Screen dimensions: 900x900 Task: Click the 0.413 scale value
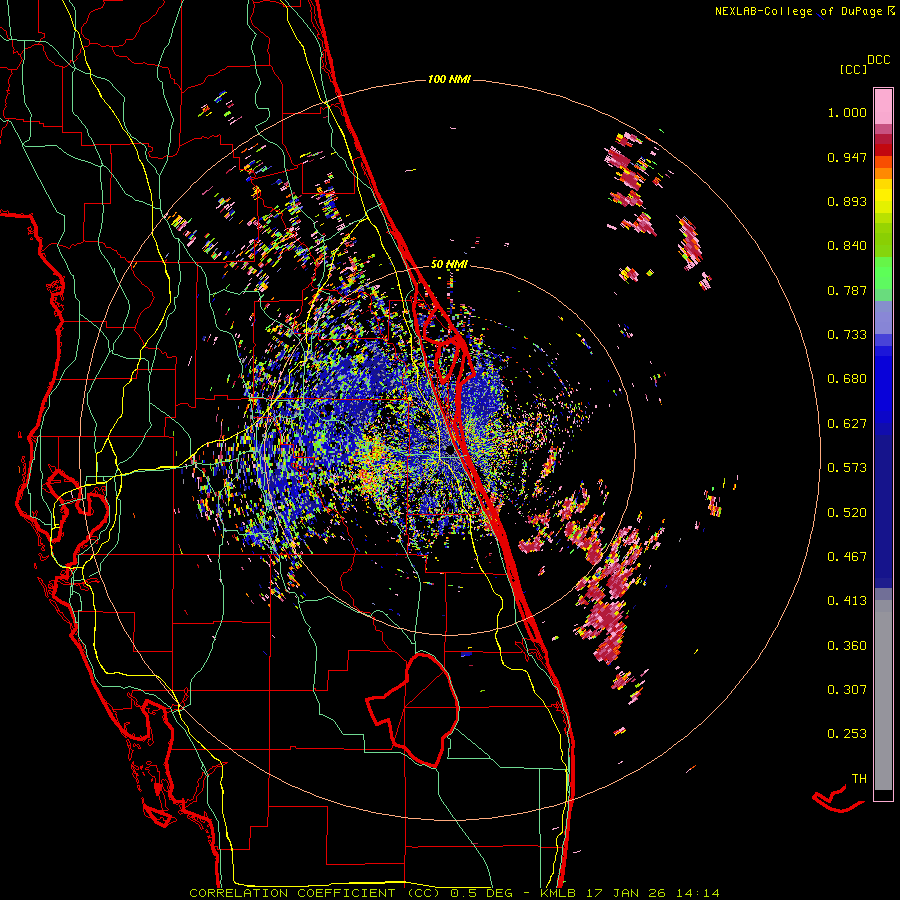coord(847,601)
